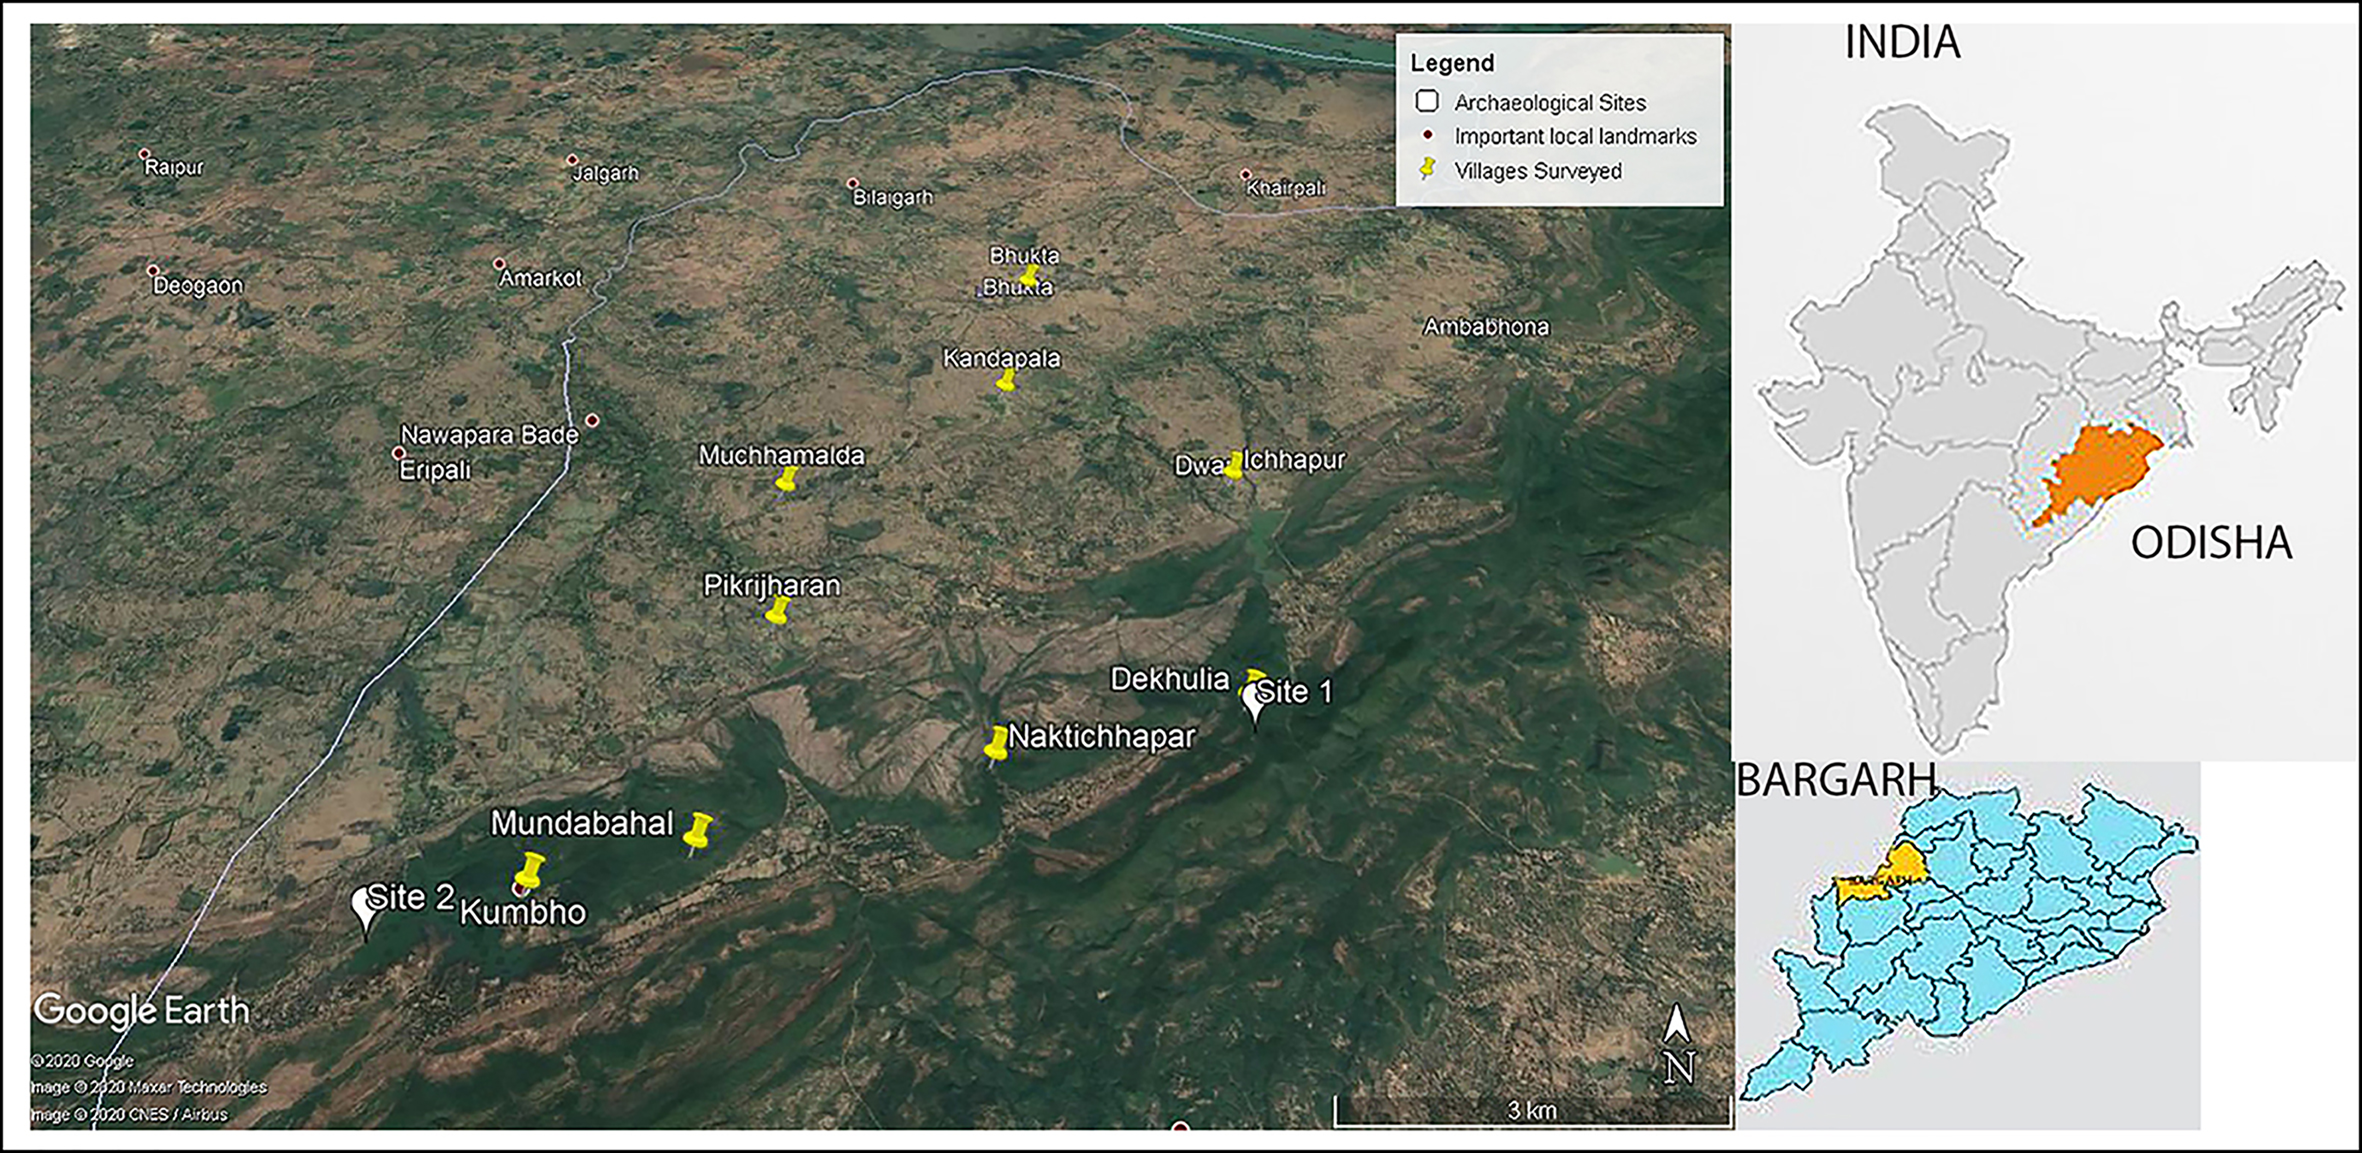Click the yellow pushpin at Pikrijharan
The width and height of the screenshot is (2362, 1153).
point(777,609)
